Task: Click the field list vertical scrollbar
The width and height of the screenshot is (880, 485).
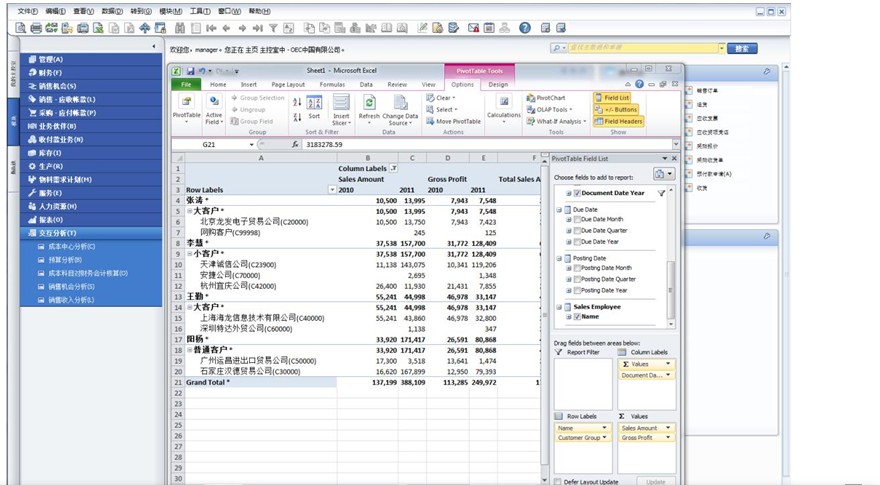Action: (x=670, y=291)
